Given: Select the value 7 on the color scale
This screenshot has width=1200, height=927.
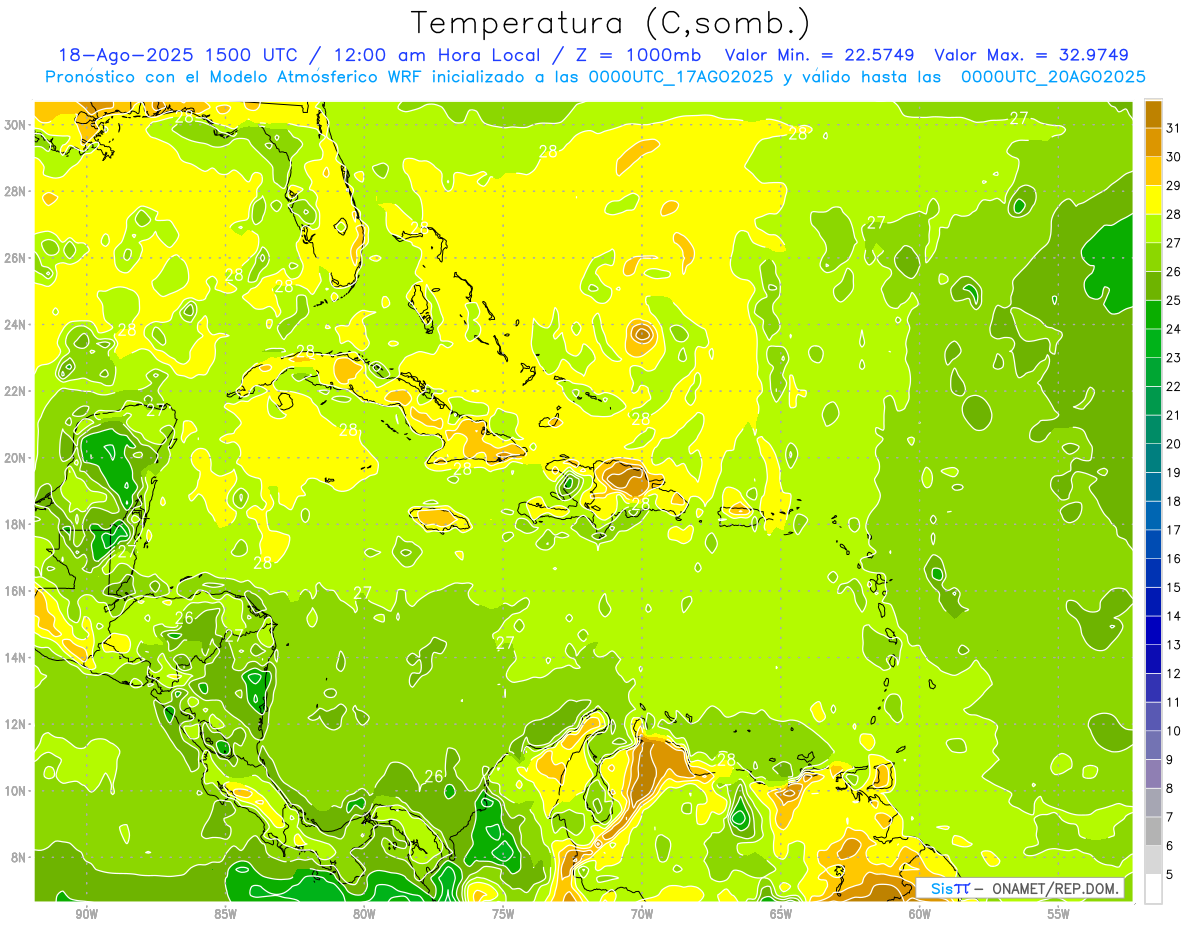Looking at the screenshot, I should (x=1170, y=817).
